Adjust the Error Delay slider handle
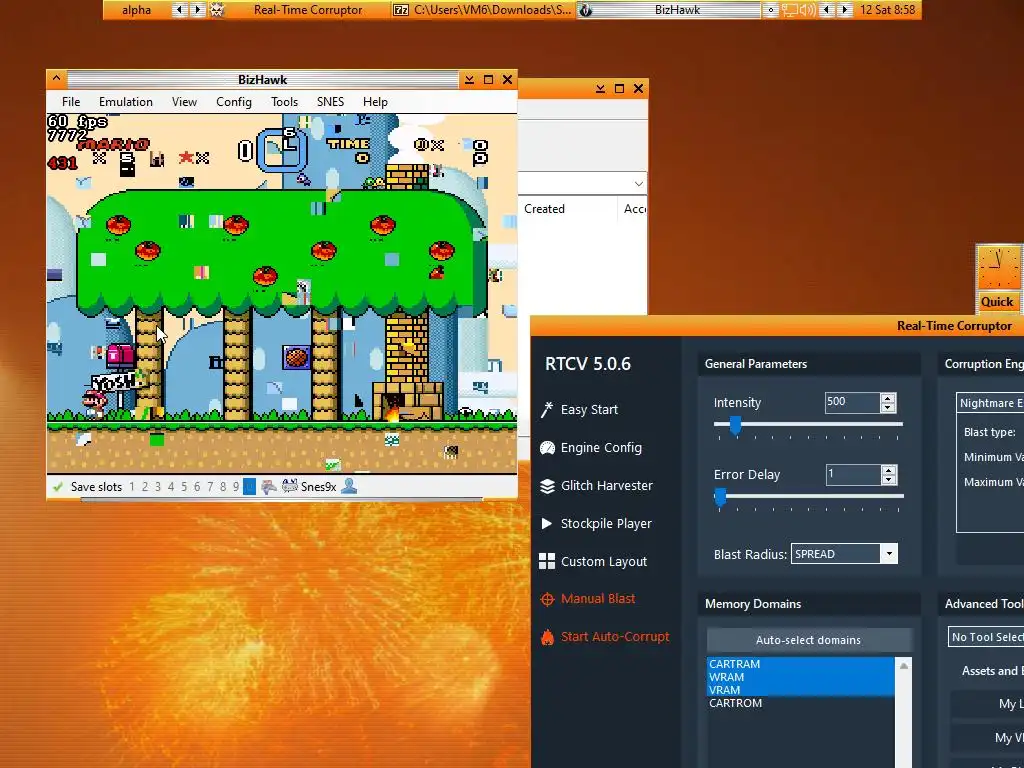The width and height of the screenshot is (1024, 768). [720, 497]
